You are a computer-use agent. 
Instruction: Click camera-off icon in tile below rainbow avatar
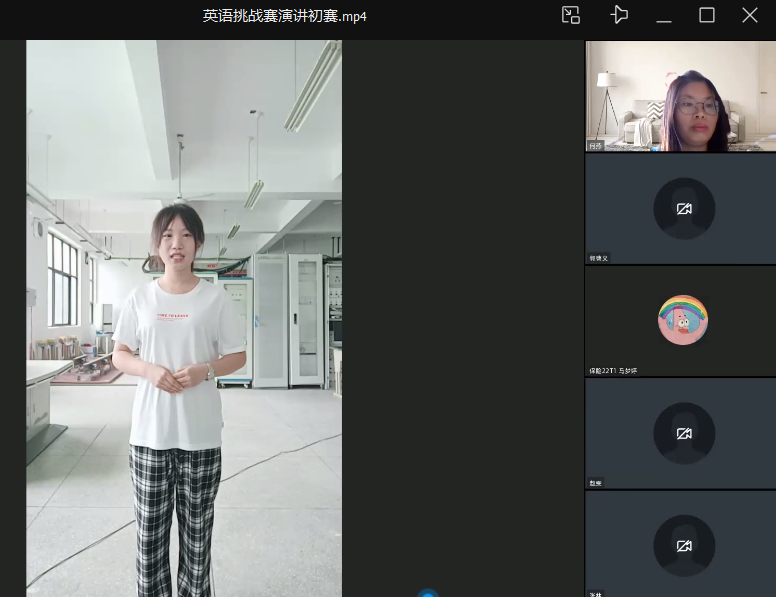tap(684, 433)
